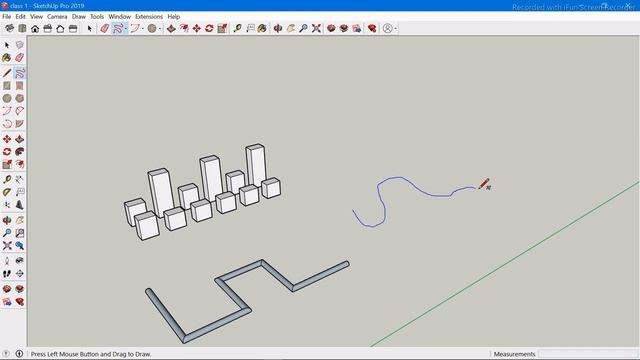This screenshot has height=360, width=640.
Task: Select the Rectangle tool in left tool set
Action: point(7,86)
